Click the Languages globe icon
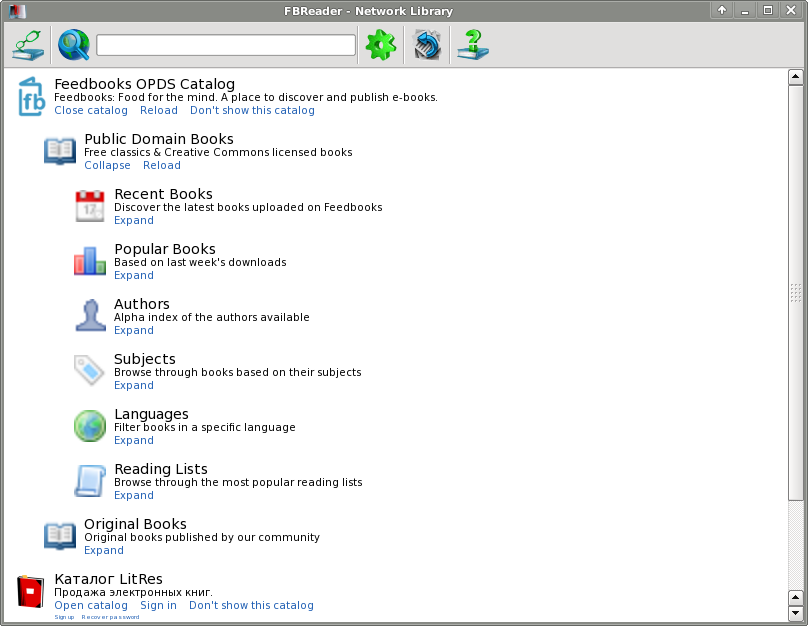Image resolution: width=808 pixels, height=626 pixels. 90,426
